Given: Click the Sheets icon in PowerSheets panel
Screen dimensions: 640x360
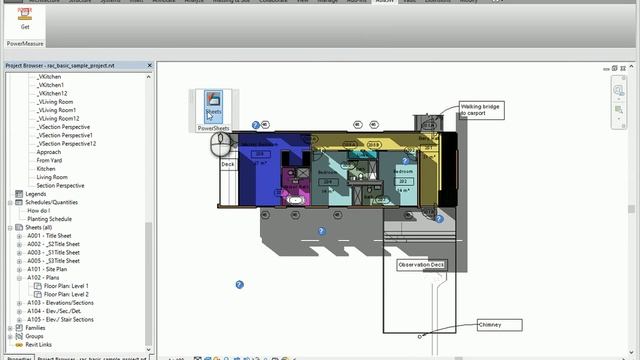Looking at the screenshot, I should [x=213, y=107].
